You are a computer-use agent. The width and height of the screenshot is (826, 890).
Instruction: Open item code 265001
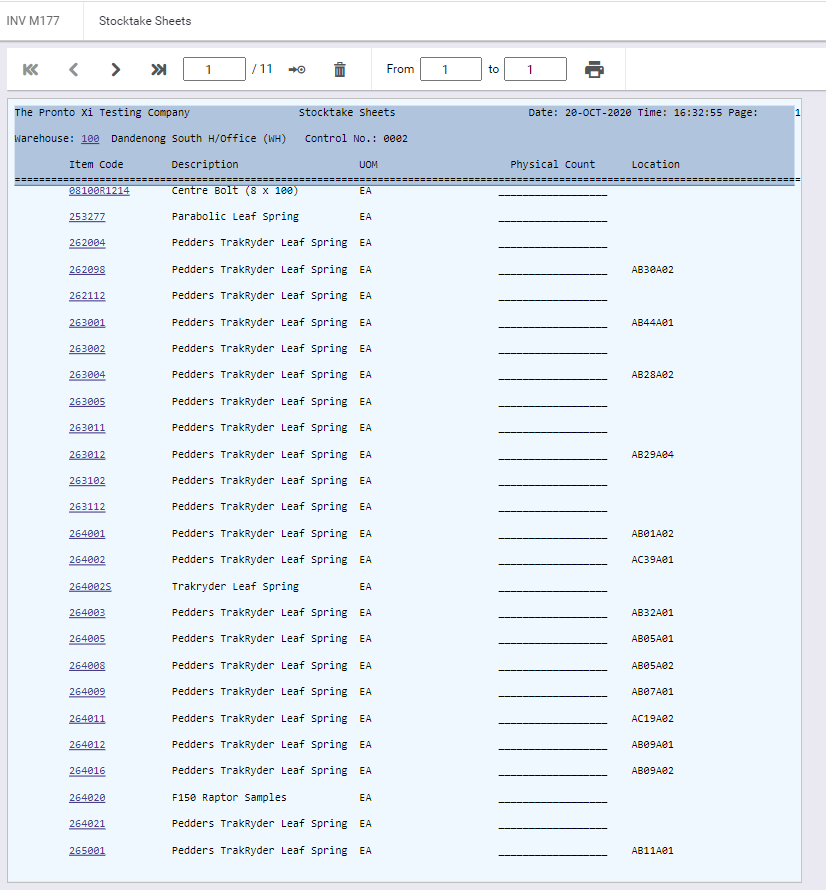(x=87, y=850)
